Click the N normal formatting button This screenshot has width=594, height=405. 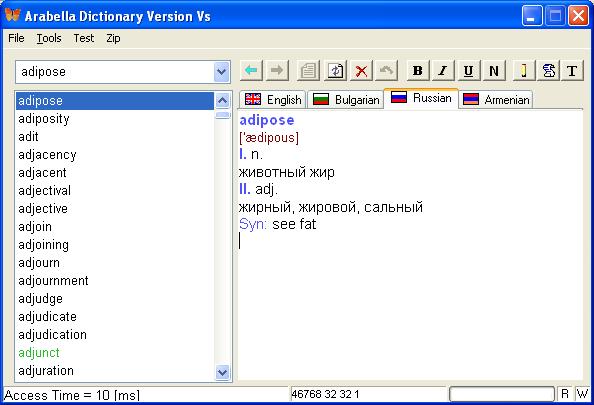tap(494, 70)
